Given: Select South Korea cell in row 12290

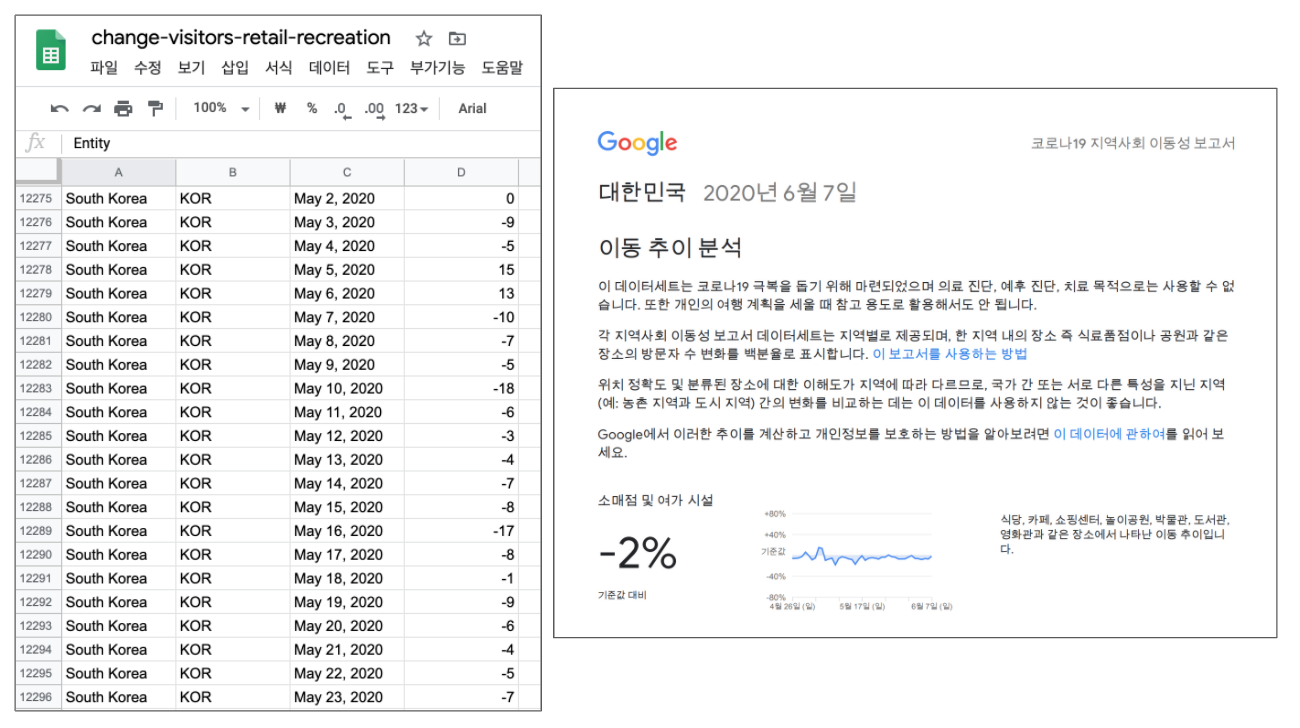Looking at the screenshot, I should pyautogui.click(x=119, y=554).
